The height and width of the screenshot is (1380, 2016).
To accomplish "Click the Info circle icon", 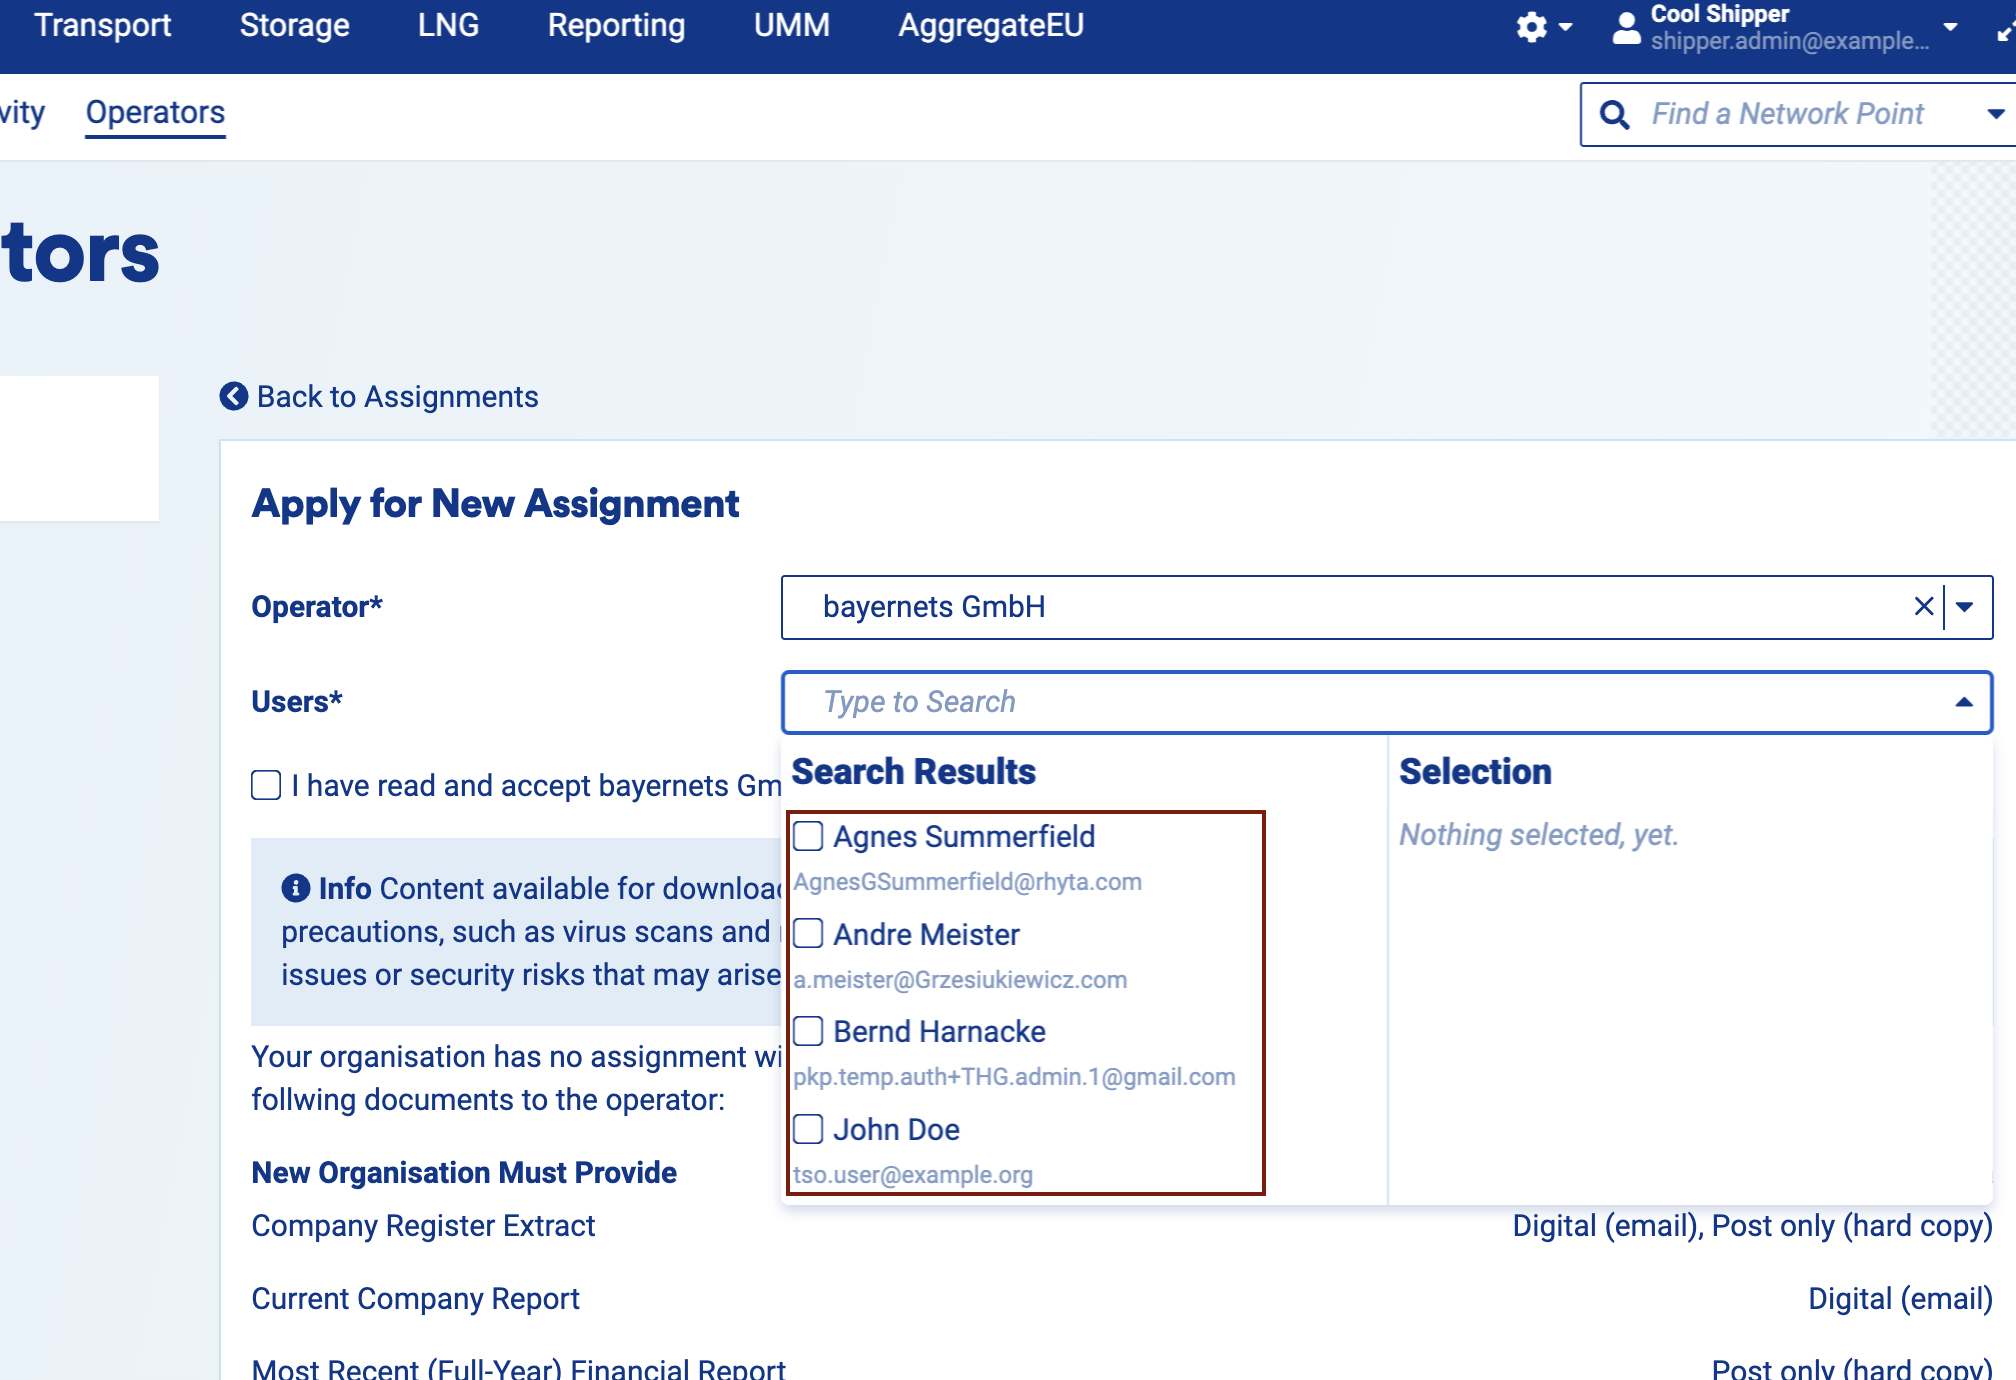I will click(295, 888).
